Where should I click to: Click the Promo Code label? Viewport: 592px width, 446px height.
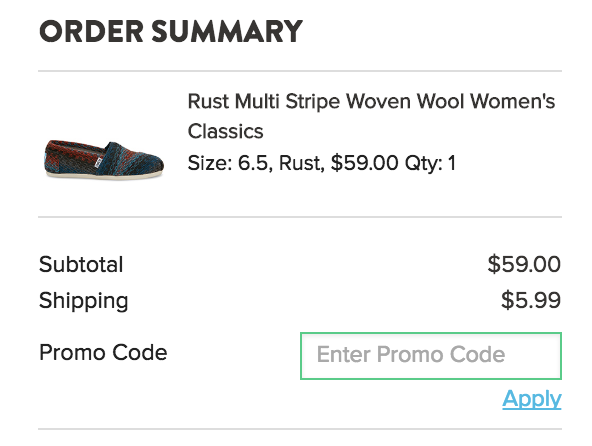click(x=103, y=352)
